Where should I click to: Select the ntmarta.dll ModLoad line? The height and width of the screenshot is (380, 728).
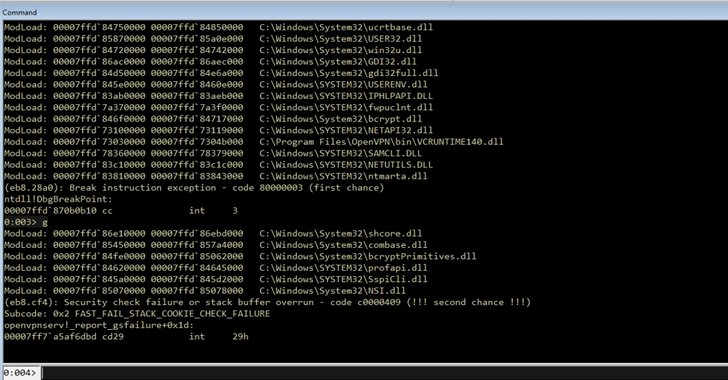point(215,176)
